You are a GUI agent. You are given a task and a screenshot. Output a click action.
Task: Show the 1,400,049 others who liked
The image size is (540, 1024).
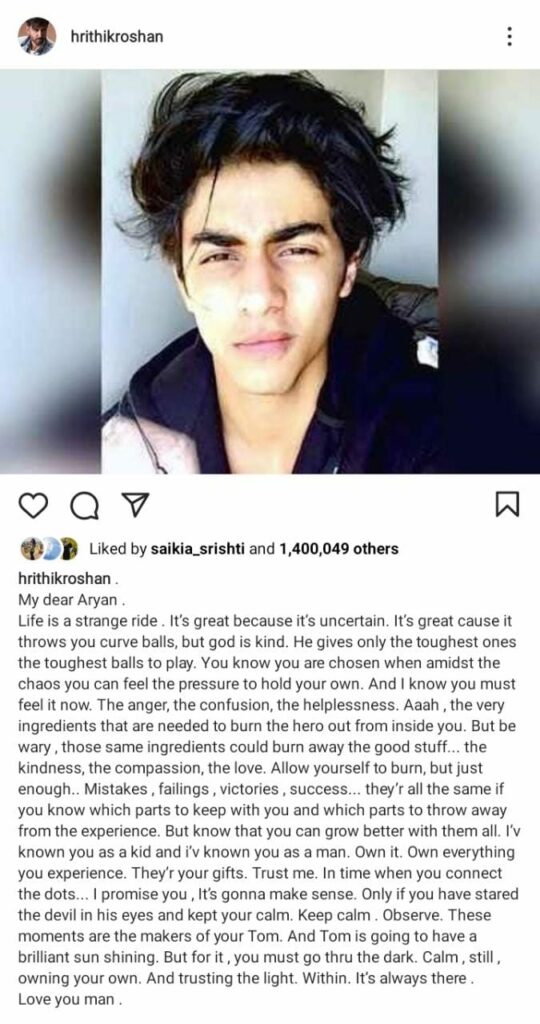click(338, 549)
